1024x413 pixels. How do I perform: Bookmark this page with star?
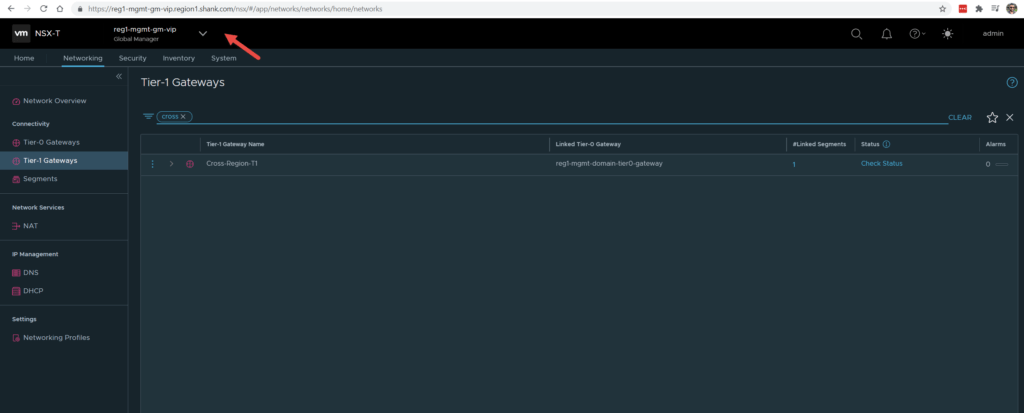click(942, 9)
